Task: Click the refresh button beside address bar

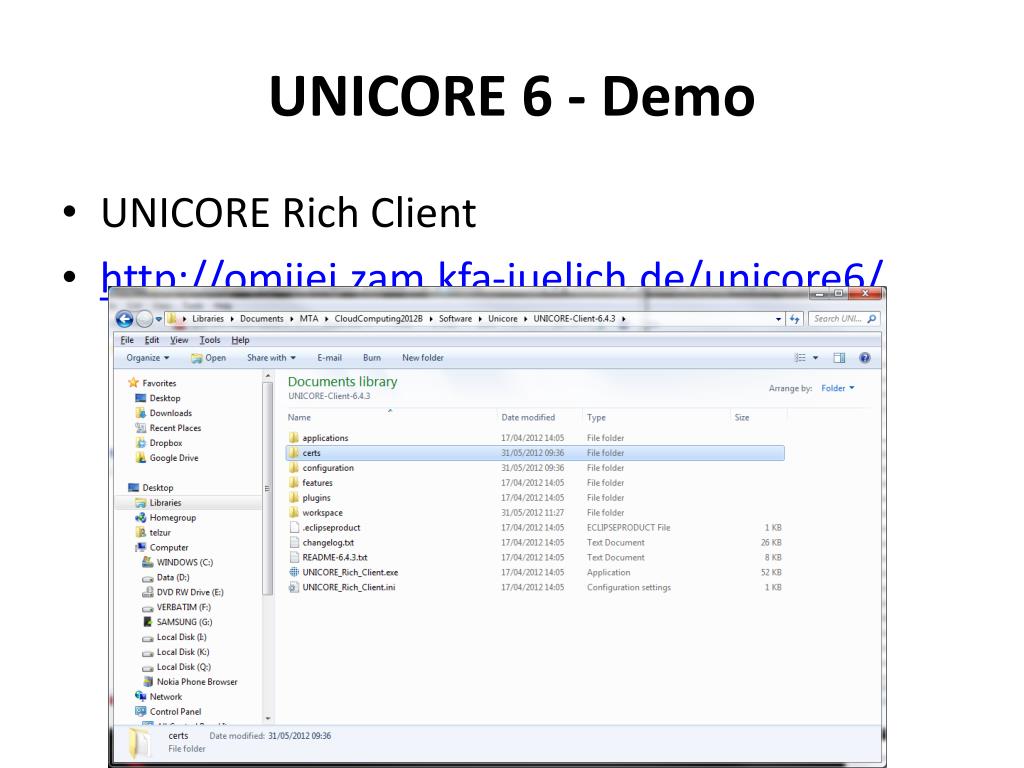Action: click(794, 319)
